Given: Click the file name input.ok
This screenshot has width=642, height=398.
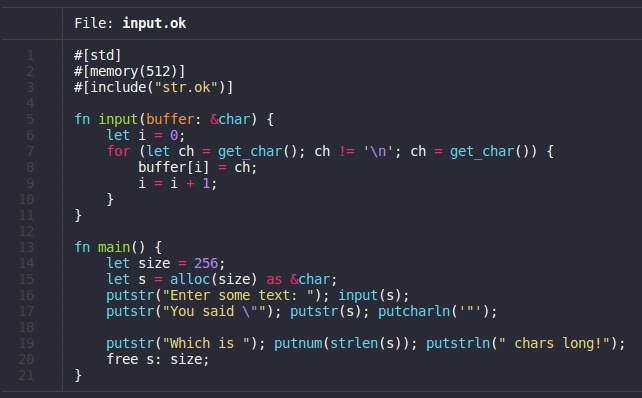Looking at the screenshot, I should pyautogui.click(x=154, y=23).
